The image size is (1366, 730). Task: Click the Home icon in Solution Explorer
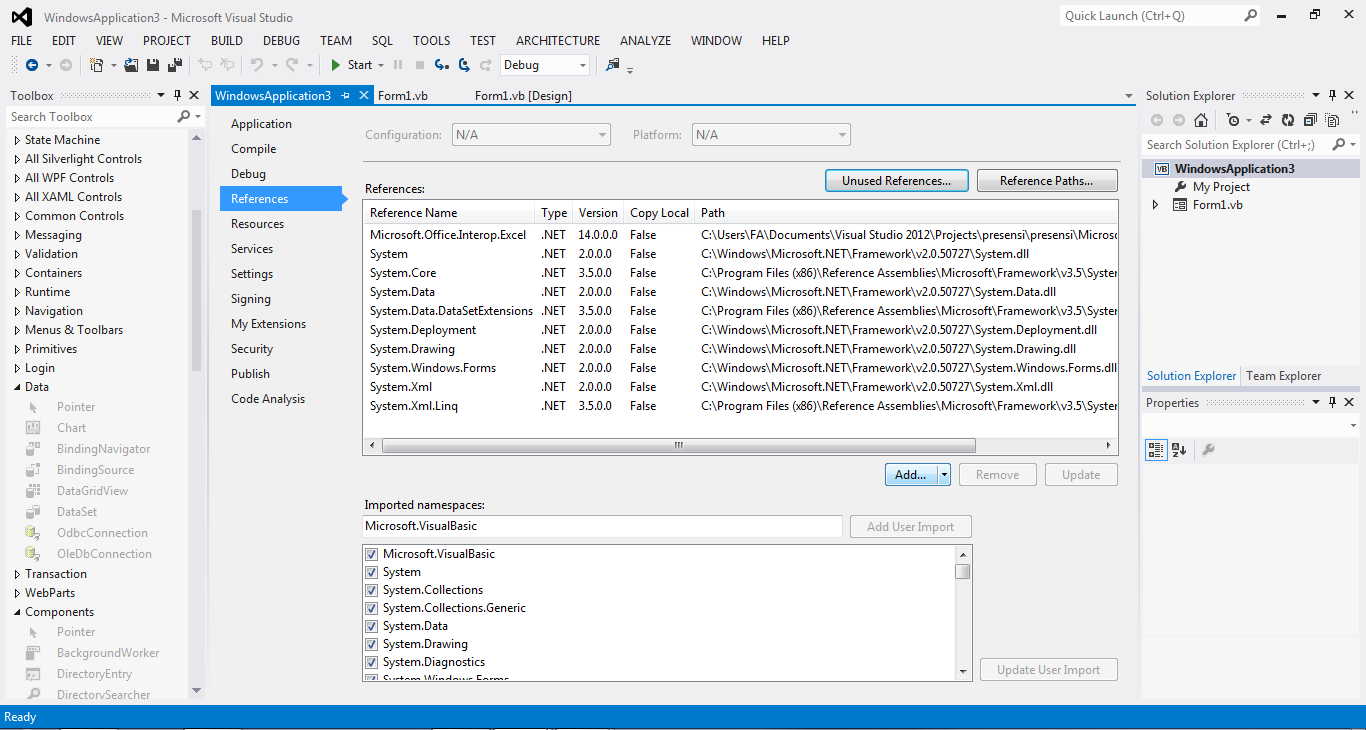1202,119
